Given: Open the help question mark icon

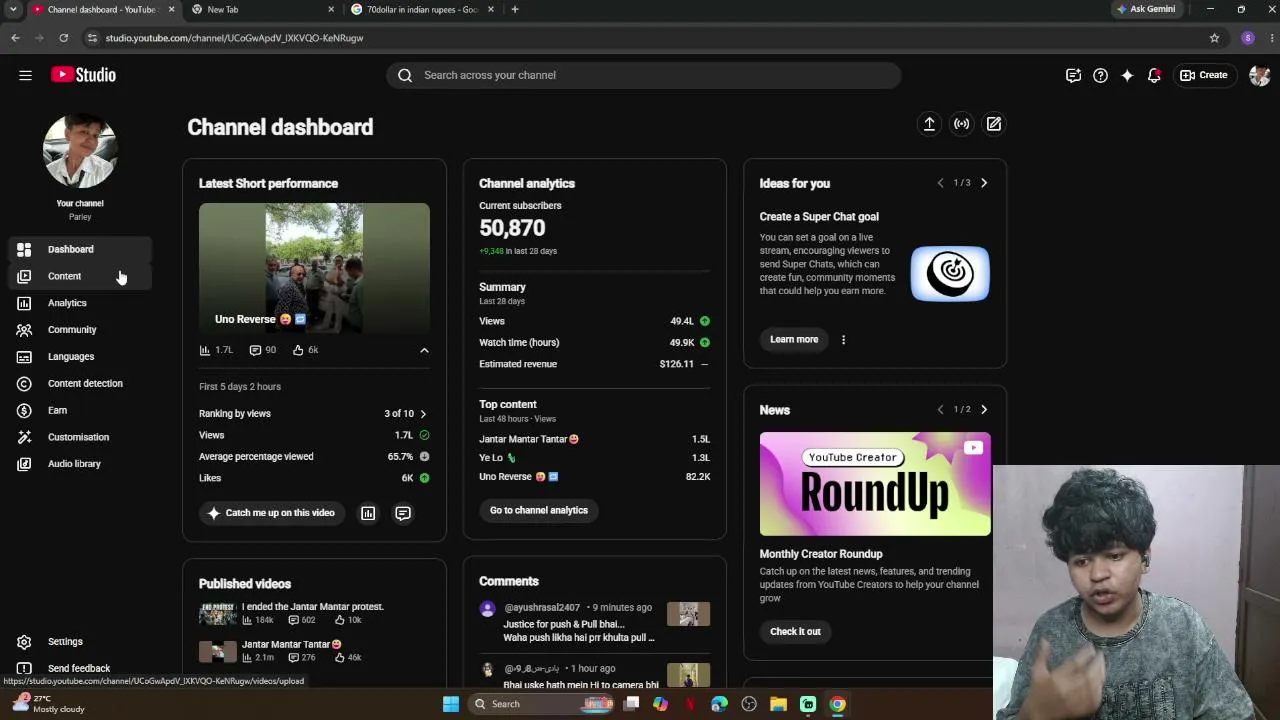Looking at the screenshot, I should (1100, 75).
